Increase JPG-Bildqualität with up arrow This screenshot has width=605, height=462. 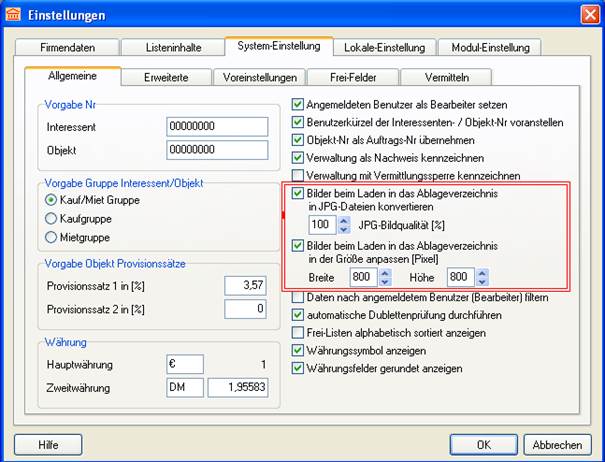tap(344, 221)
